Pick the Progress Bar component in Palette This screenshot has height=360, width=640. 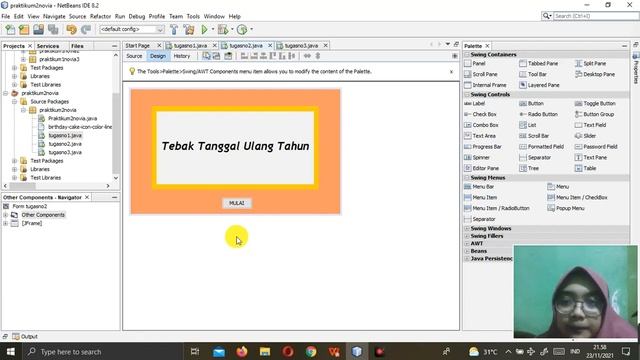(x=483, y=147)
